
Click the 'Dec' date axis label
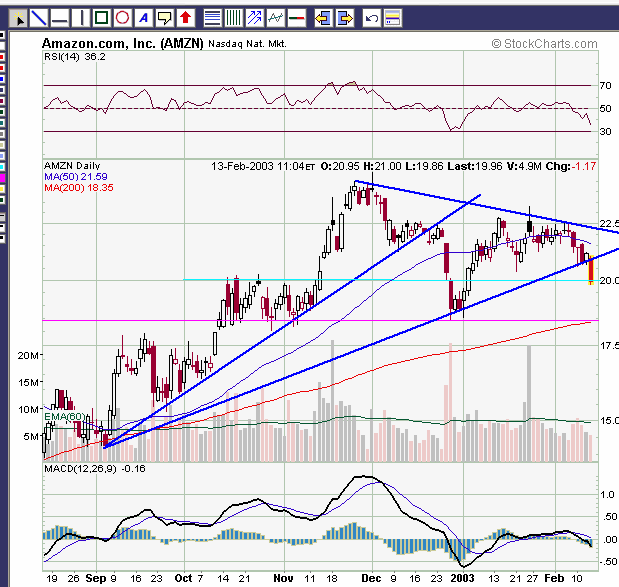coord(371,578)
